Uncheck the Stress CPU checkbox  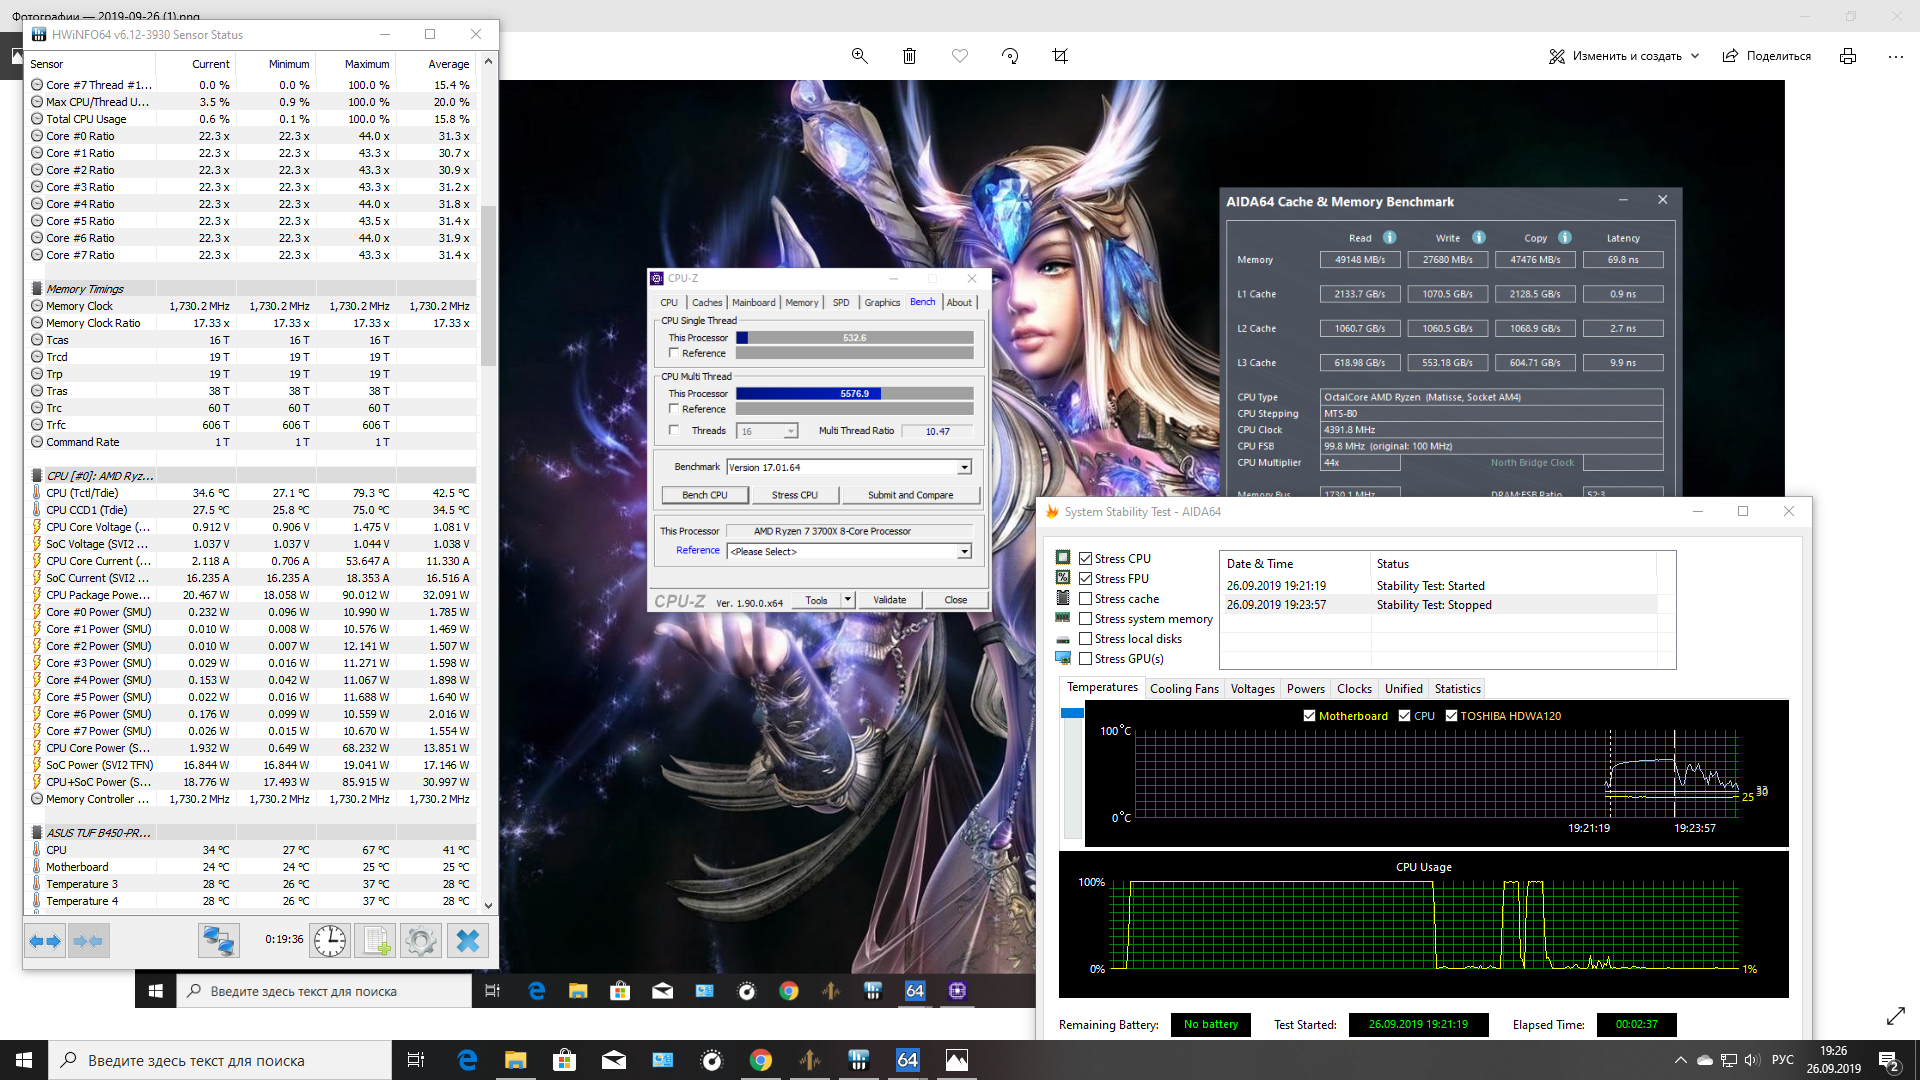click(1085, 559)
